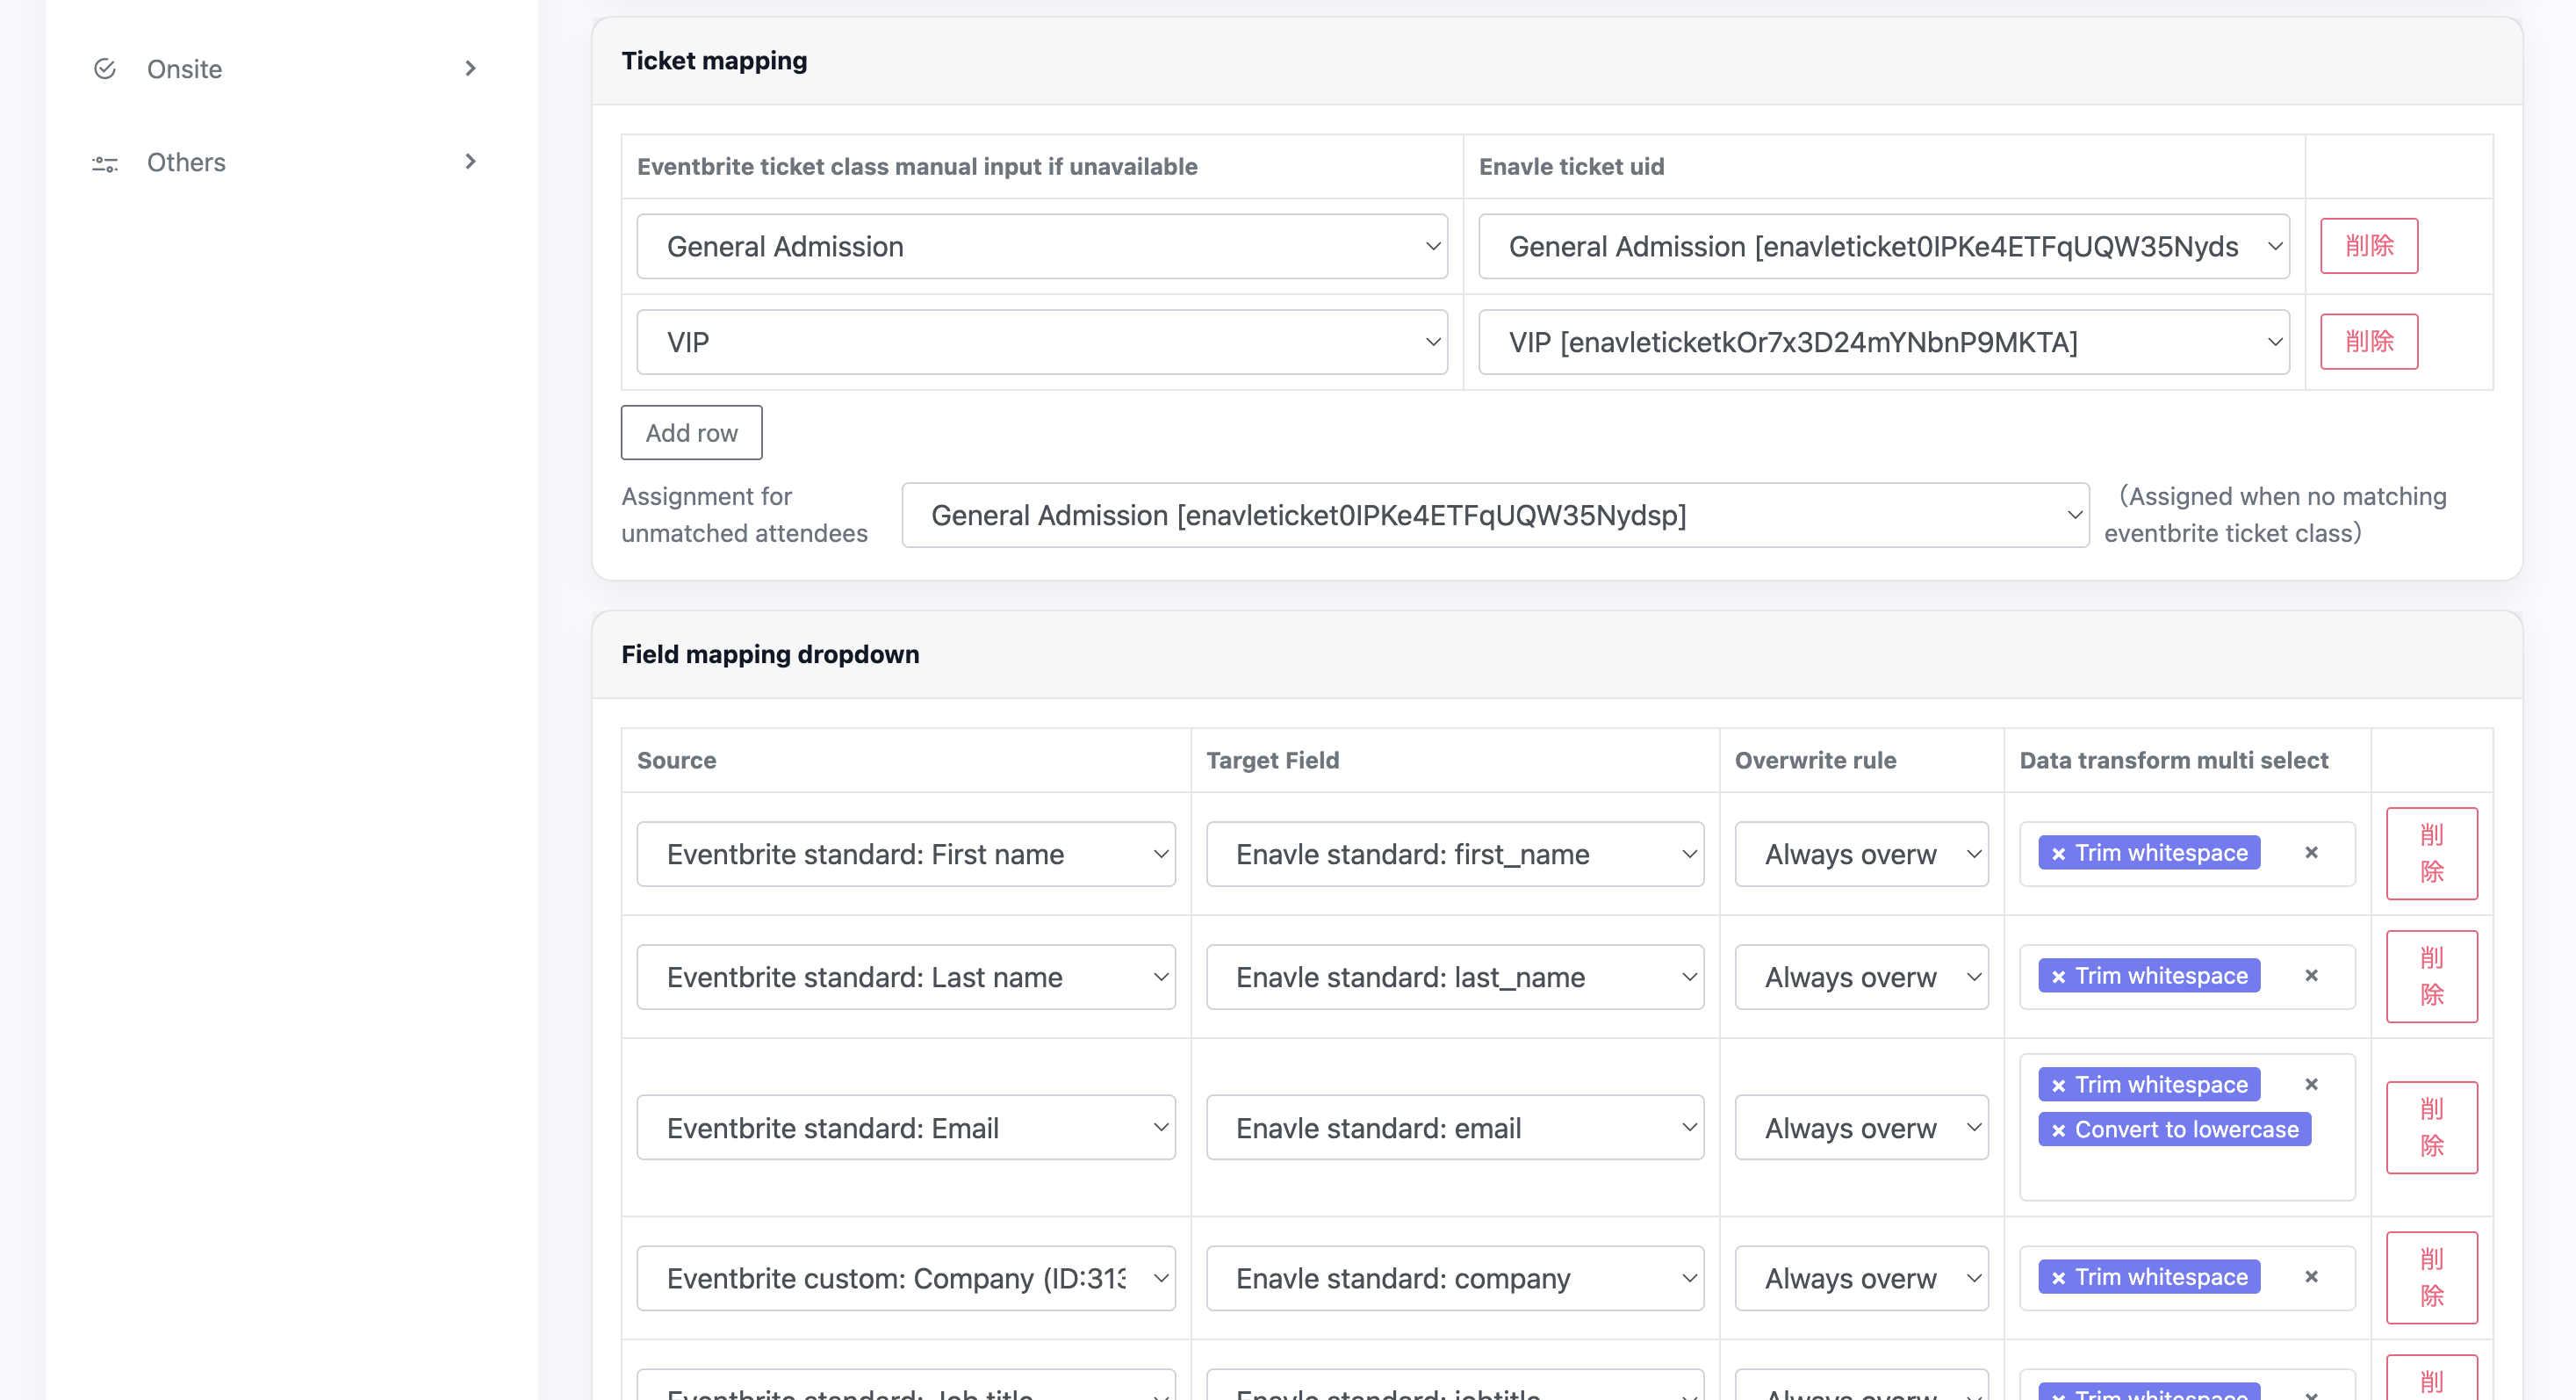Clear all transforms in the Company row
The height and width of the screenshot is (1400, 2576).
coord(2311,1277)
